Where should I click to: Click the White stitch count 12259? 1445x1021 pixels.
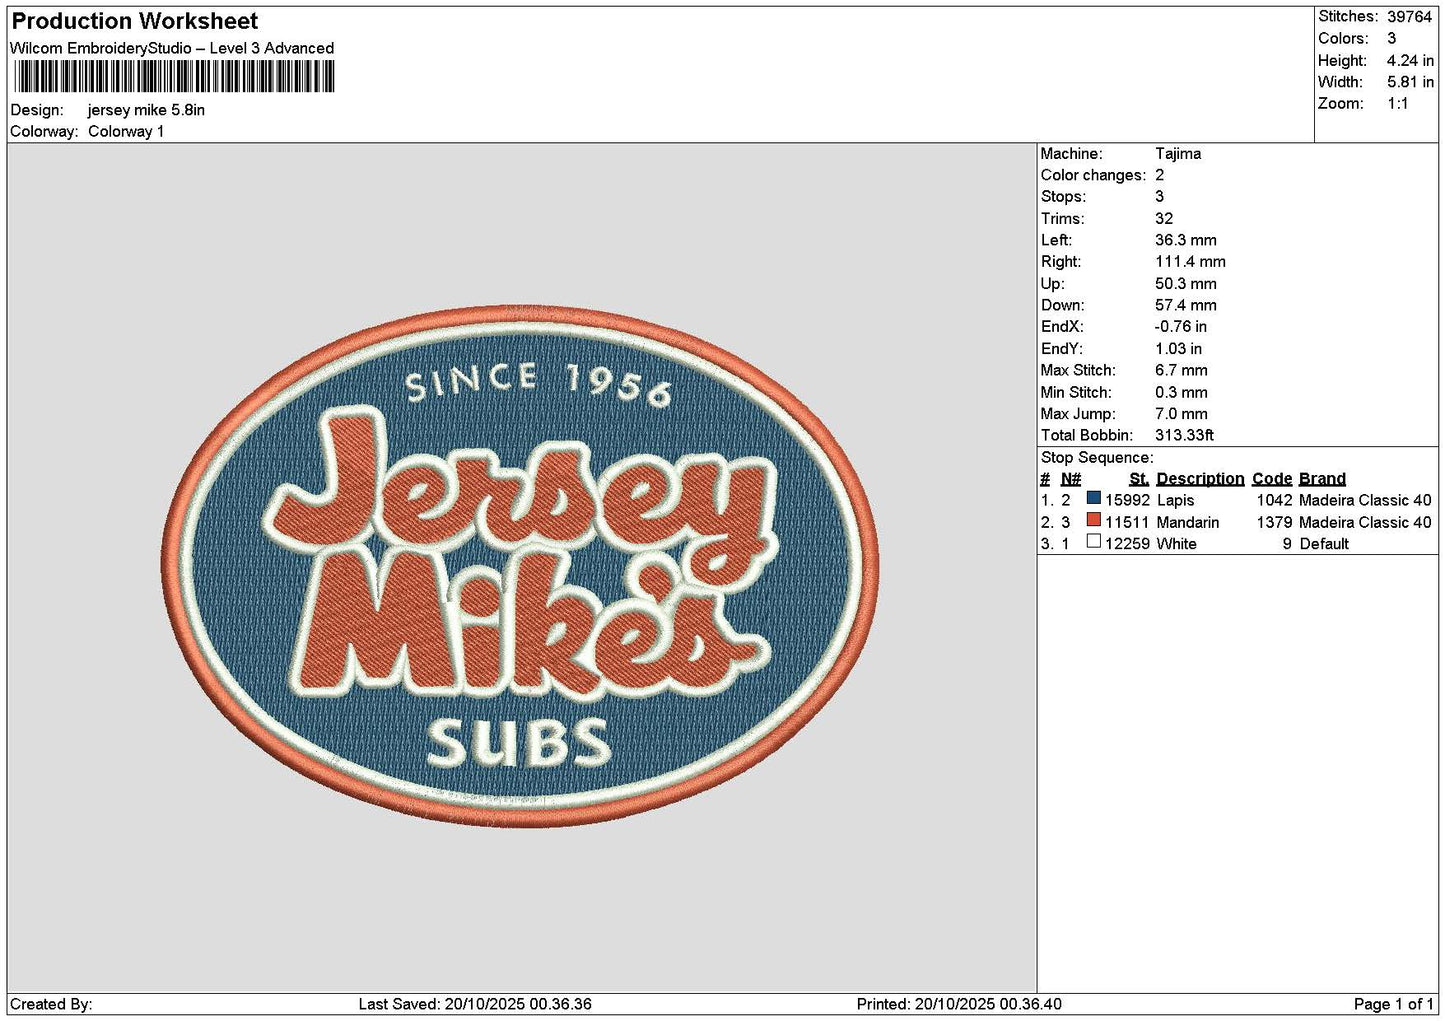[1127, 544]
